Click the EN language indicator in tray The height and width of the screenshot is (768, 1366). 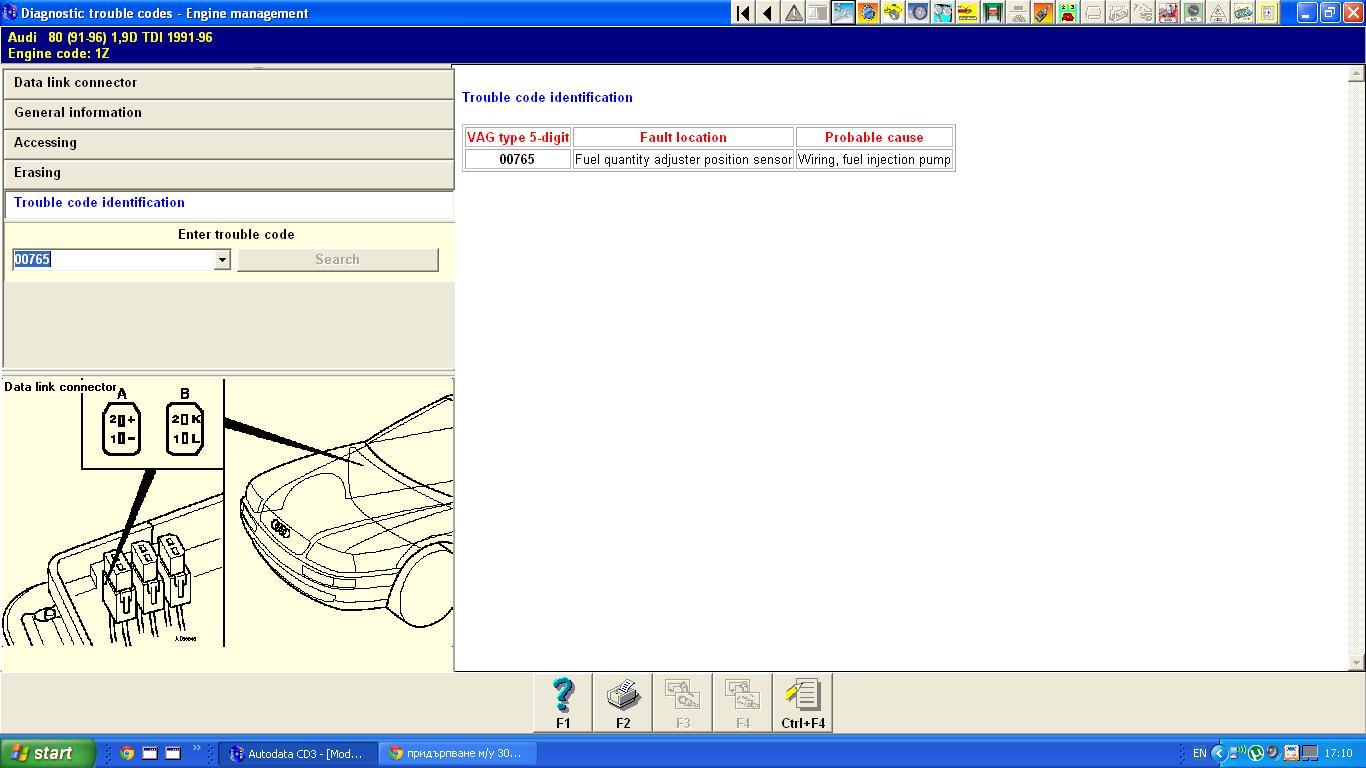(1200, 754)
